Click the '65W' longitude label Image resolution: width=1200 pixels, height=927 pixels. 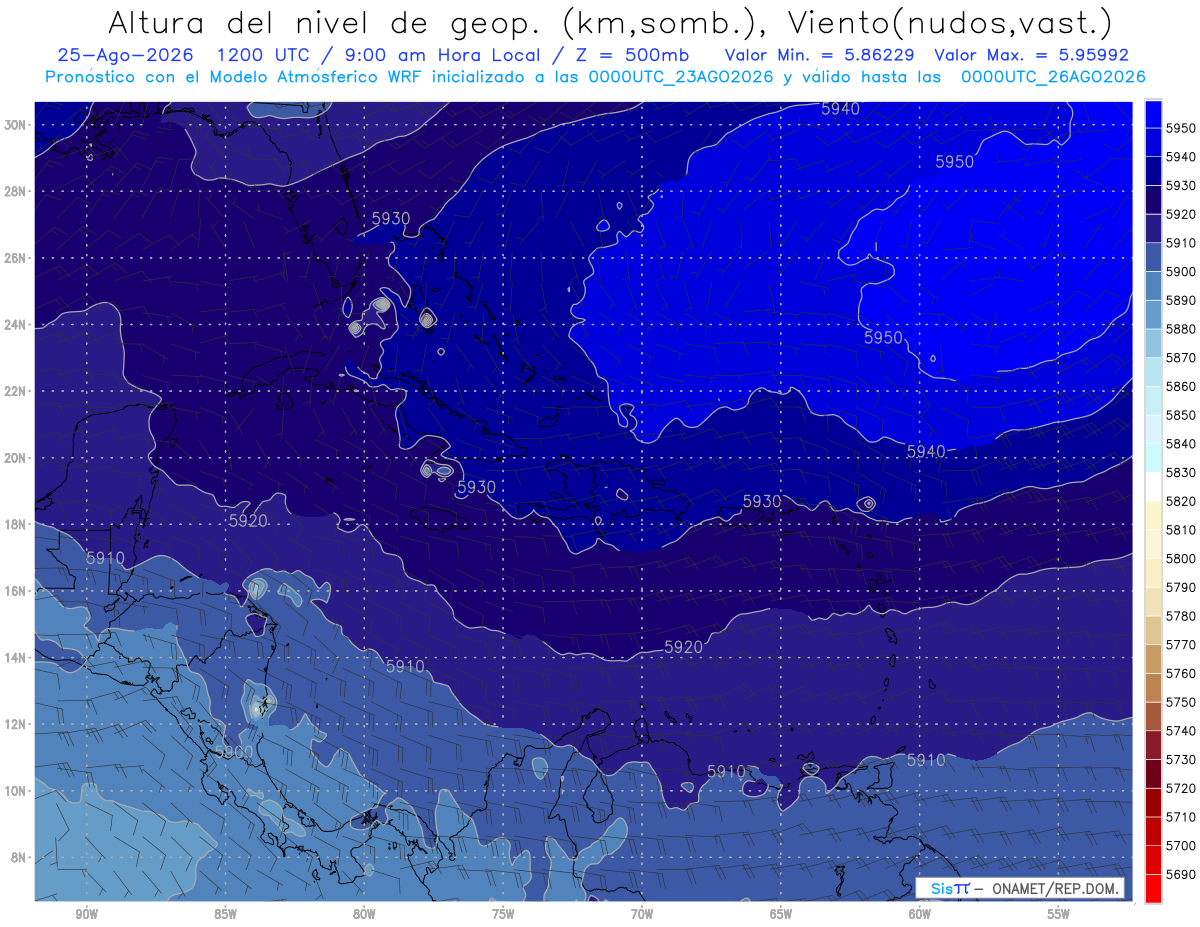tap(781, 914)
